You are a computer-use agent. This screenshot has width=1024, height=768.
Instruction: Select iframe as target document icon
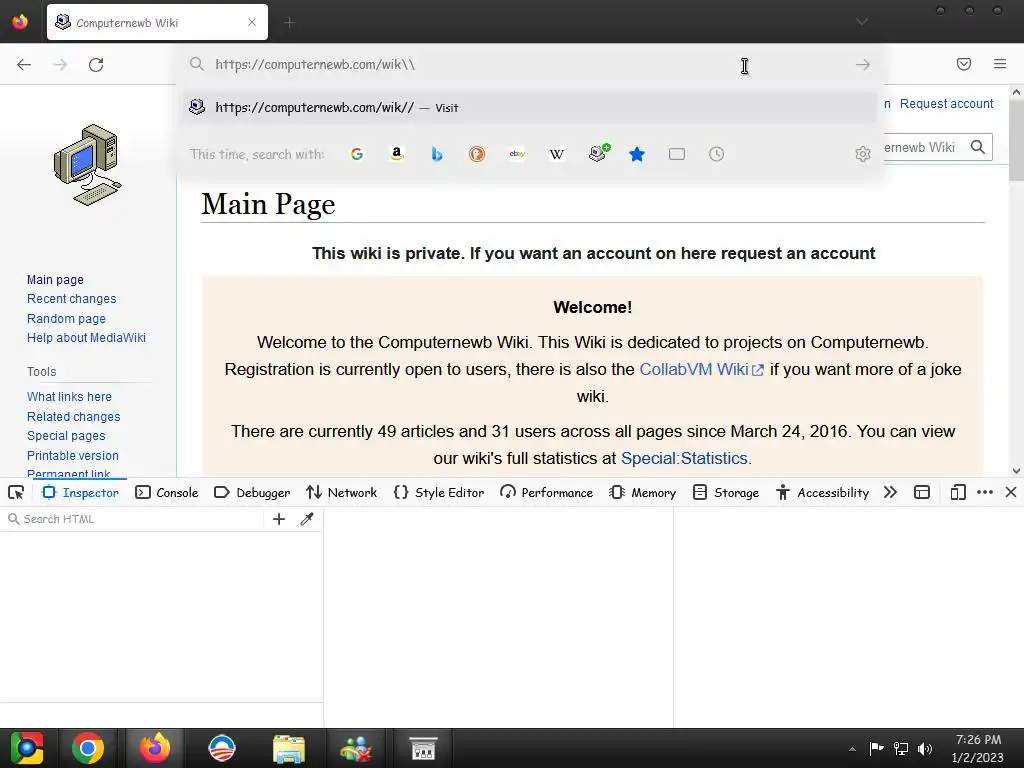(921, 492)
